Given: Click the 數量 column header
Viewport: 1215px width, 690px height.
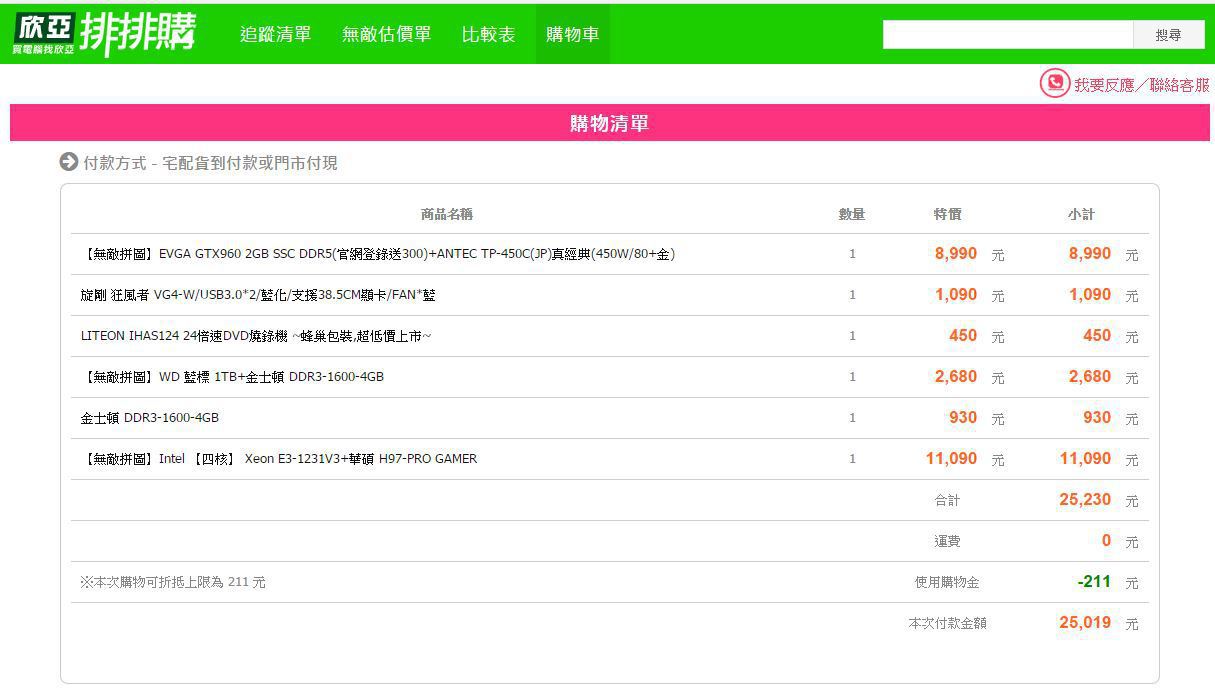Looking at the screenshot, I should pos(852,214).
